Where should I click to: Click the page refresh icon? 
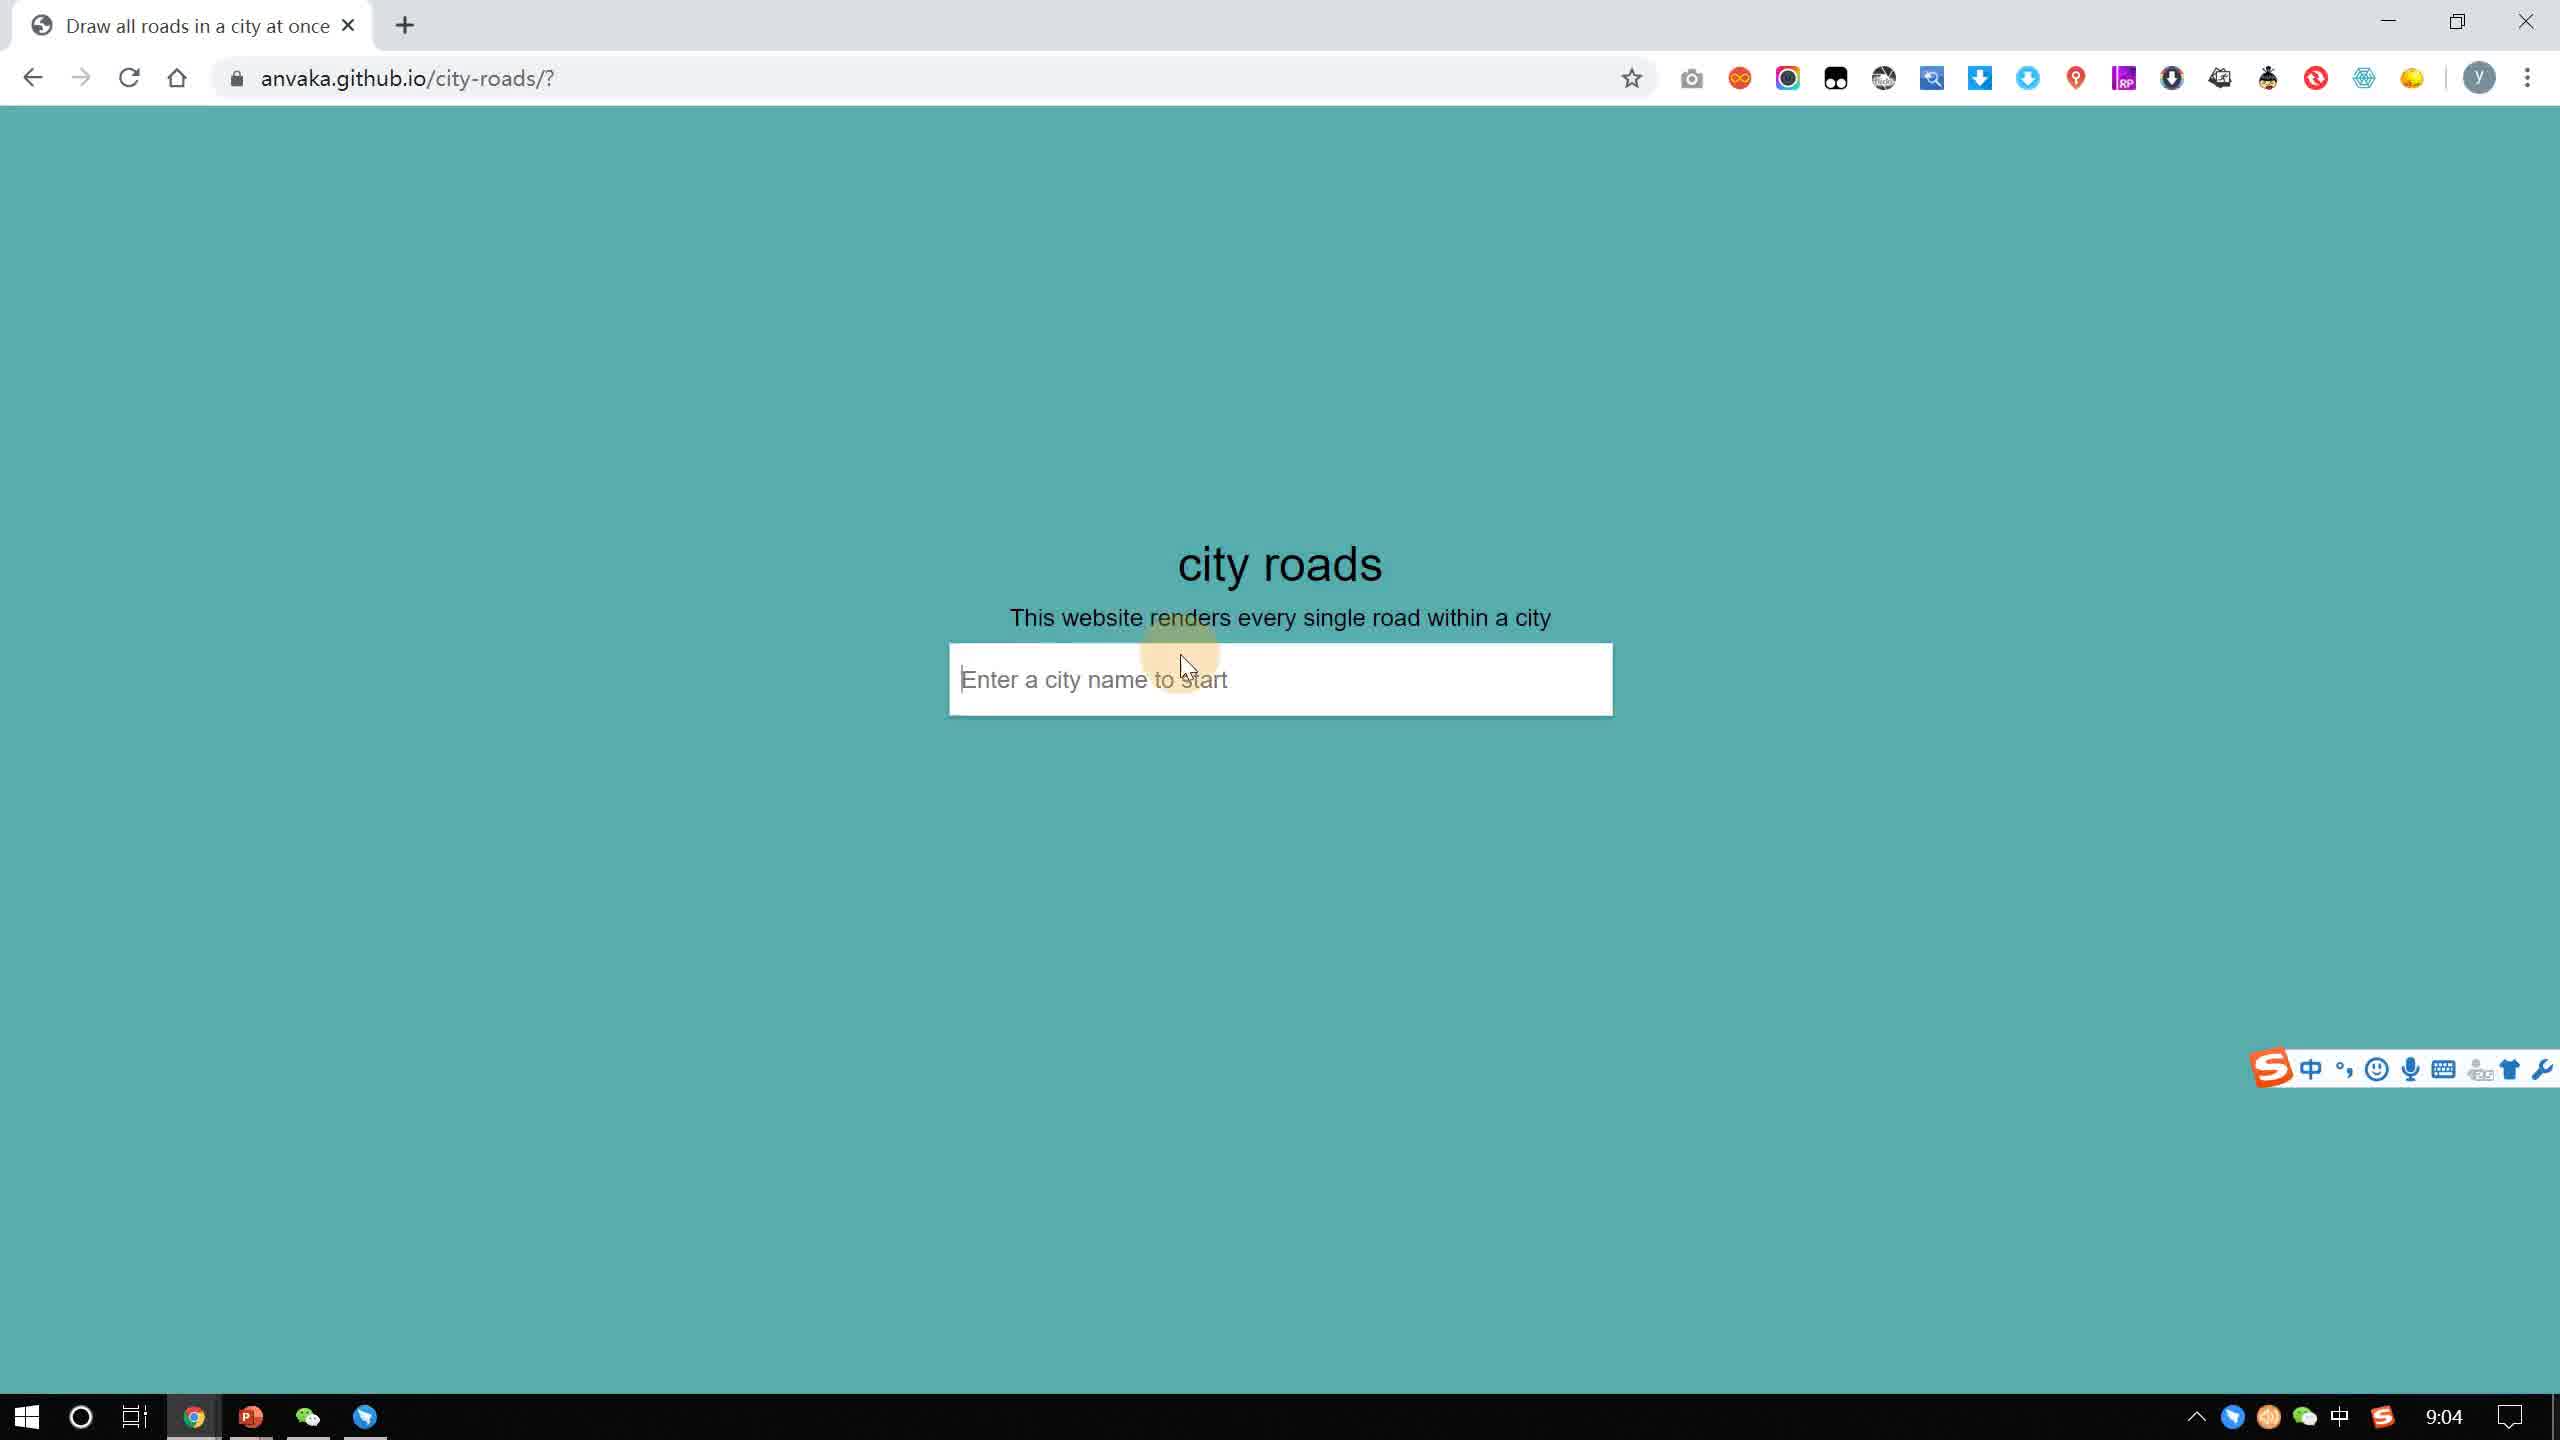(128, 77)
